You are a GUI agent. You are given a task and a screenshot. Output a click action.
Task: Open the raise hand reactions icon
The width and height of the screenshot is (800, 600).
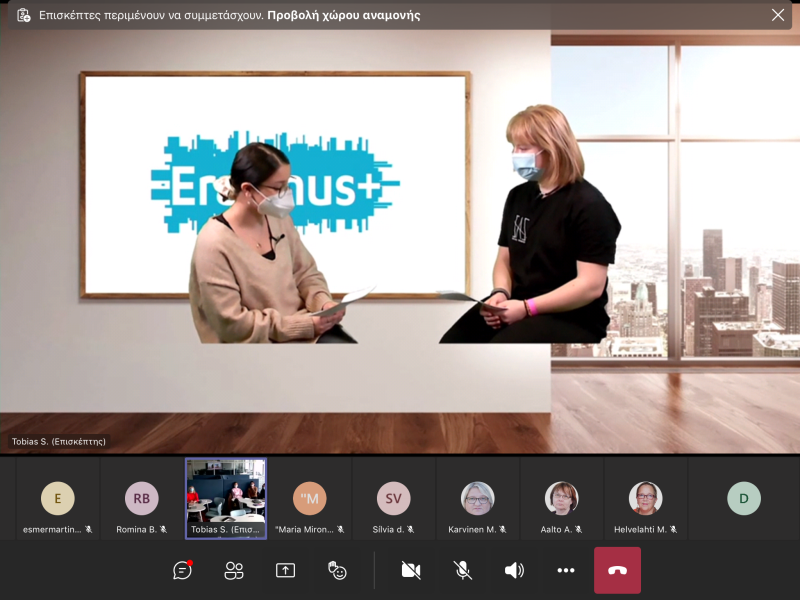pyautogui.click(x=337, y=570)
